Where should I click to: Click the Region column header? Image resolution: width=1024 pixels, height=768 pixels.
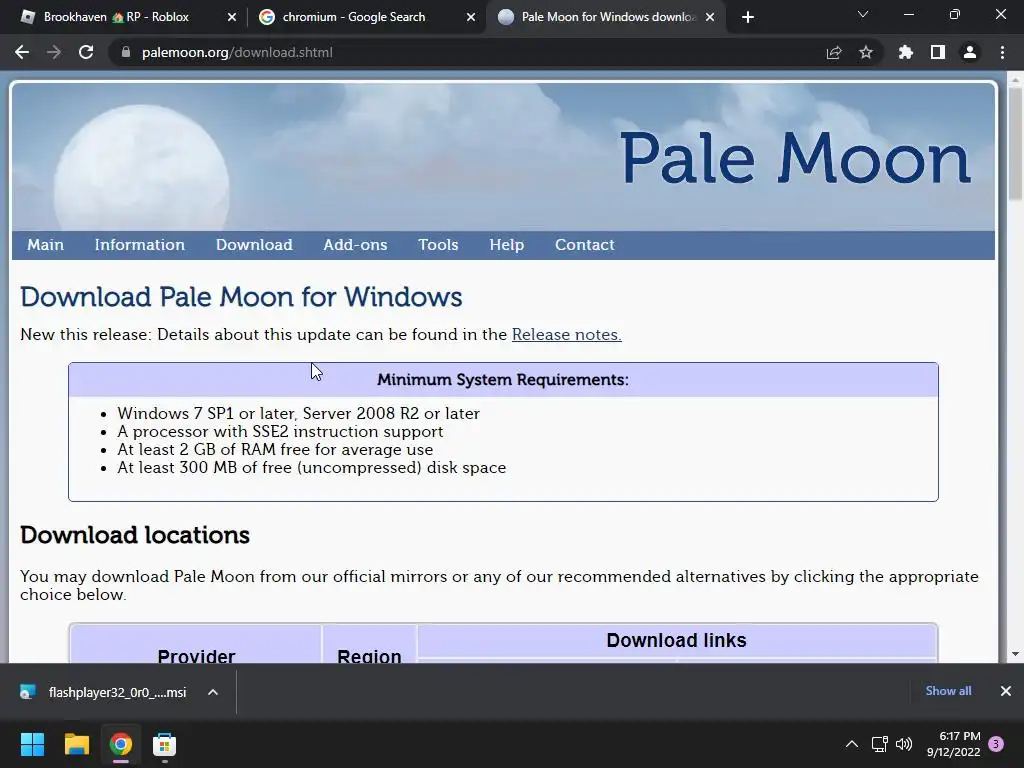(369, 656)
